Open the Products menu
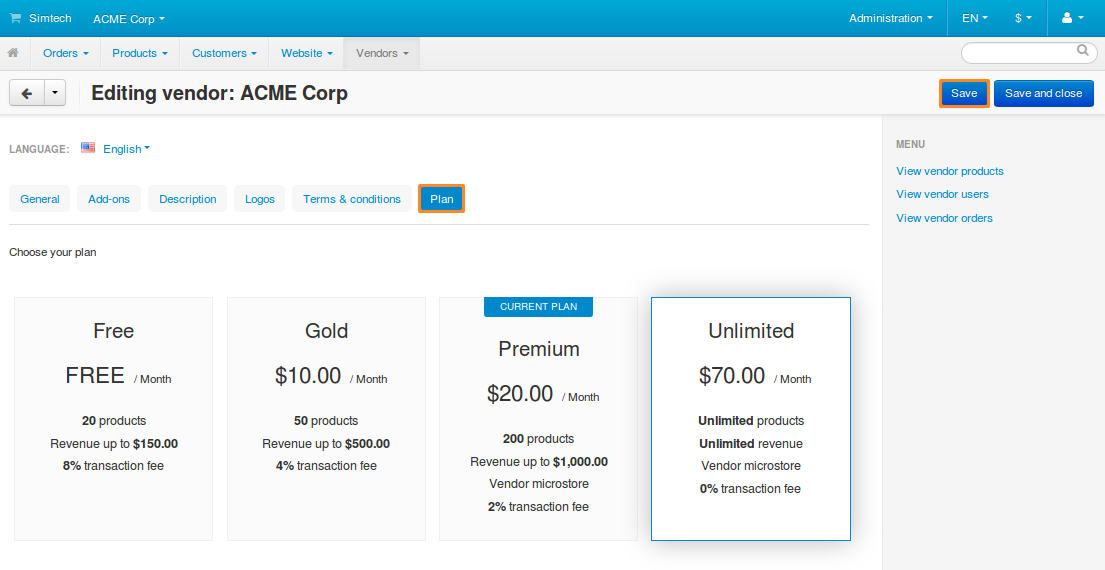This screenshot has height=570, width=1105. pos(140,54)
